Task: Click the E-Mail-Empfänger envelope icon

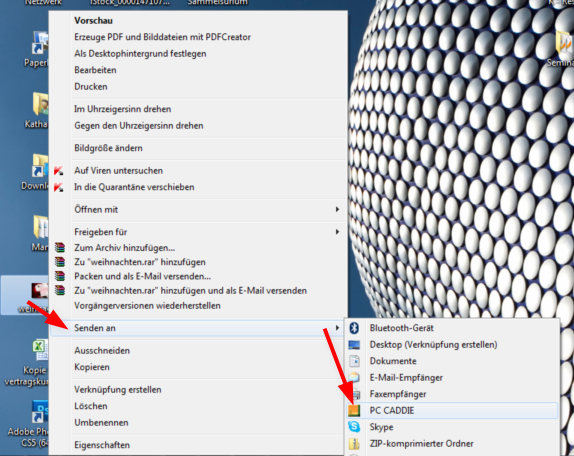Action: [354, 377]
